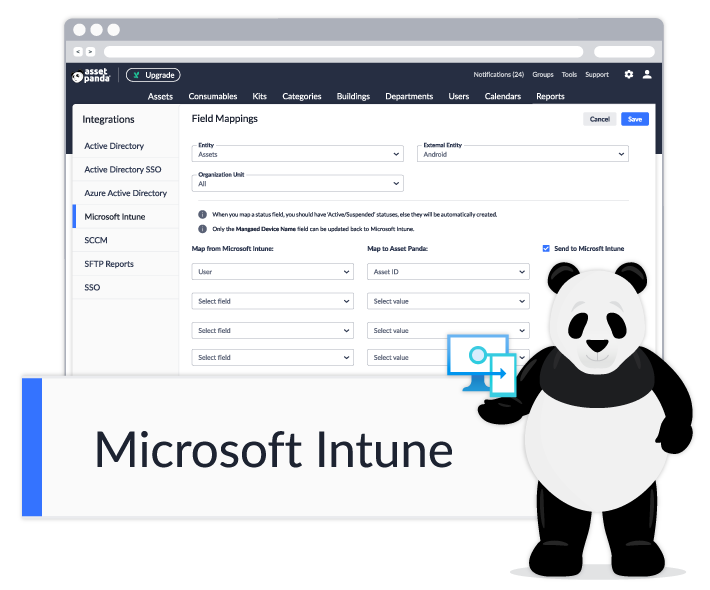Open the first Select field dropdown
Screen dimensions: 710x590
point(273,301)
